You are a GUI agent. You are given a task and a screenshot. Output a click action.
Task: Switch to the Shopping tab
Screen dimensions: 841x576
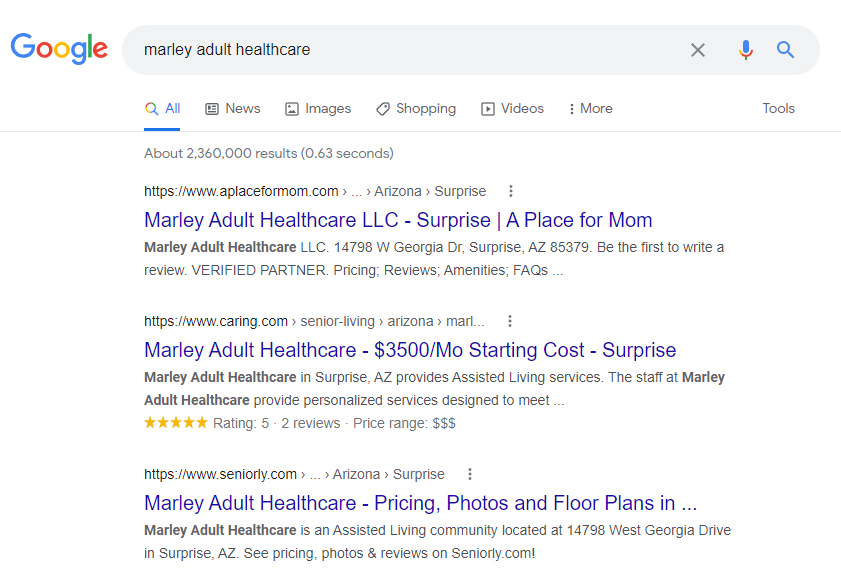[416, 108]
